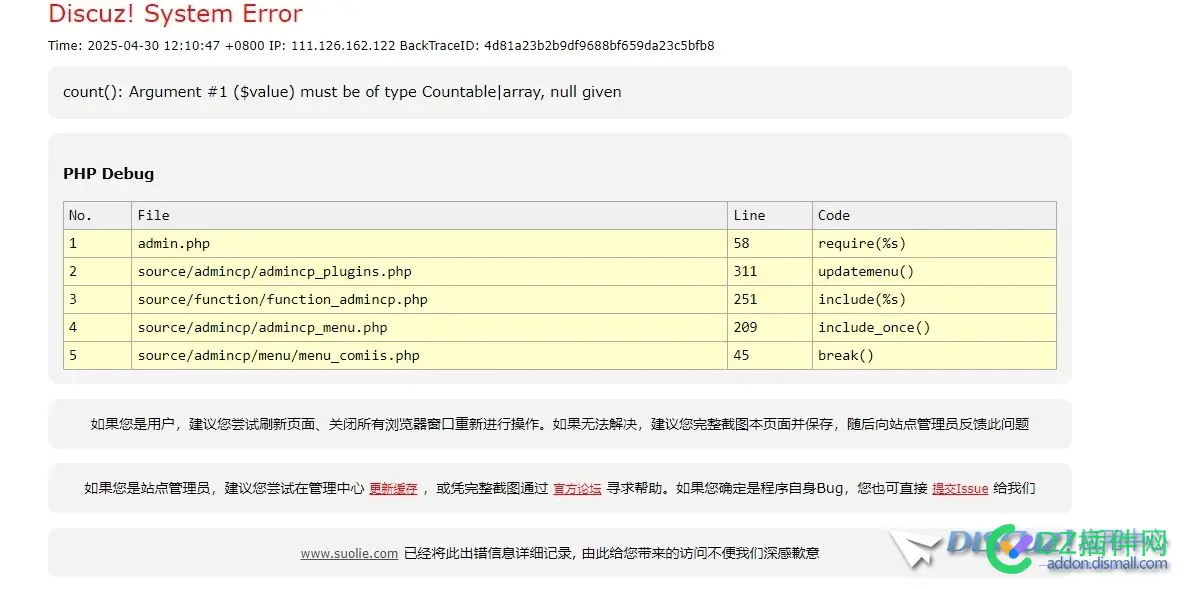
Task: Open the 更新缓存 link
Action: [392, 489]
